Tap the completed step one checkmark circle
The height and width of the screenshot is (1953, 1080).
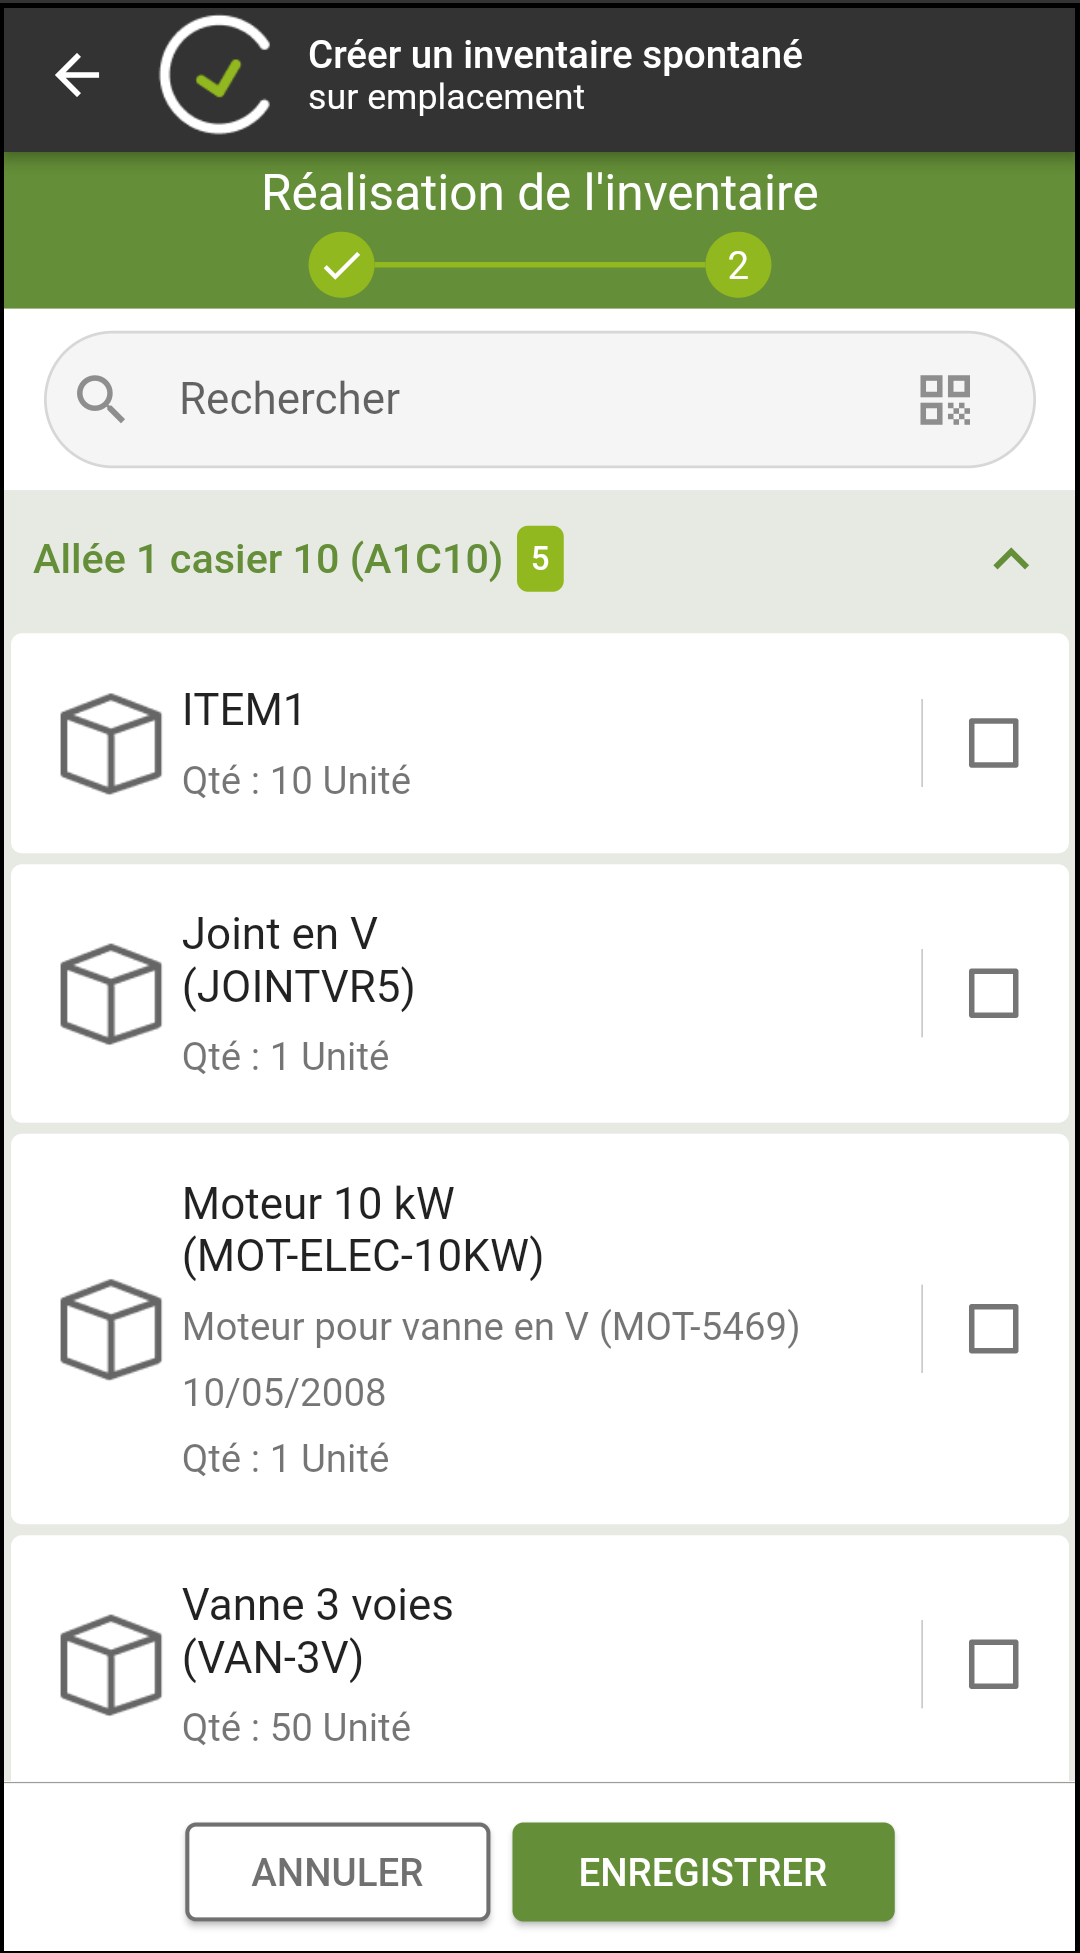341,265
